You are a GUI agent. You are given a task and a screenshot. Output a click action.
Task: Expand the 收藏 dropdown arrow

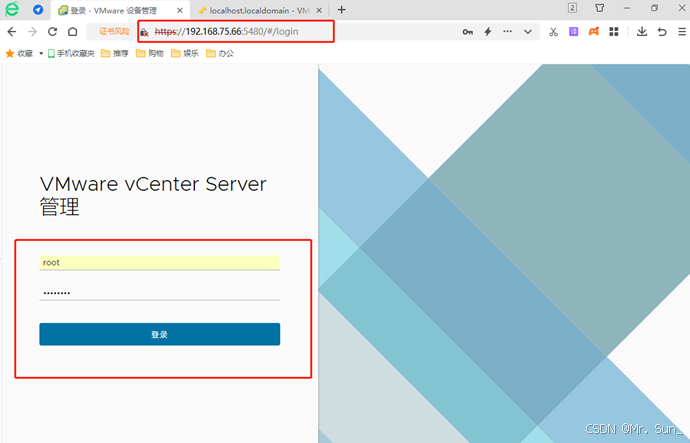(x=41, y=54)
